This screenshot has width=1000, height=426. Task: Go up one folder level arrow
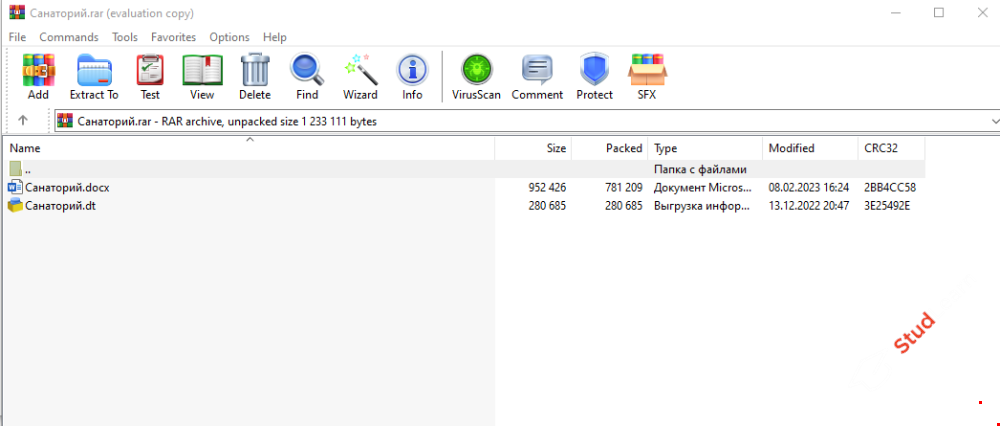(23, 121)
